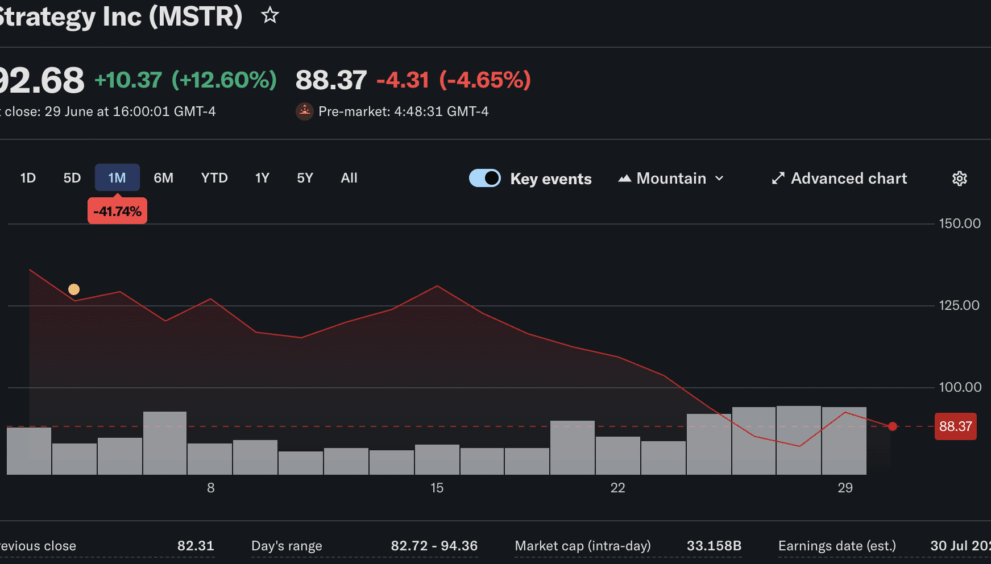Select the 1Y time range
The height and width of the screenshot is (564, 991).
click(x=262, y=178)
